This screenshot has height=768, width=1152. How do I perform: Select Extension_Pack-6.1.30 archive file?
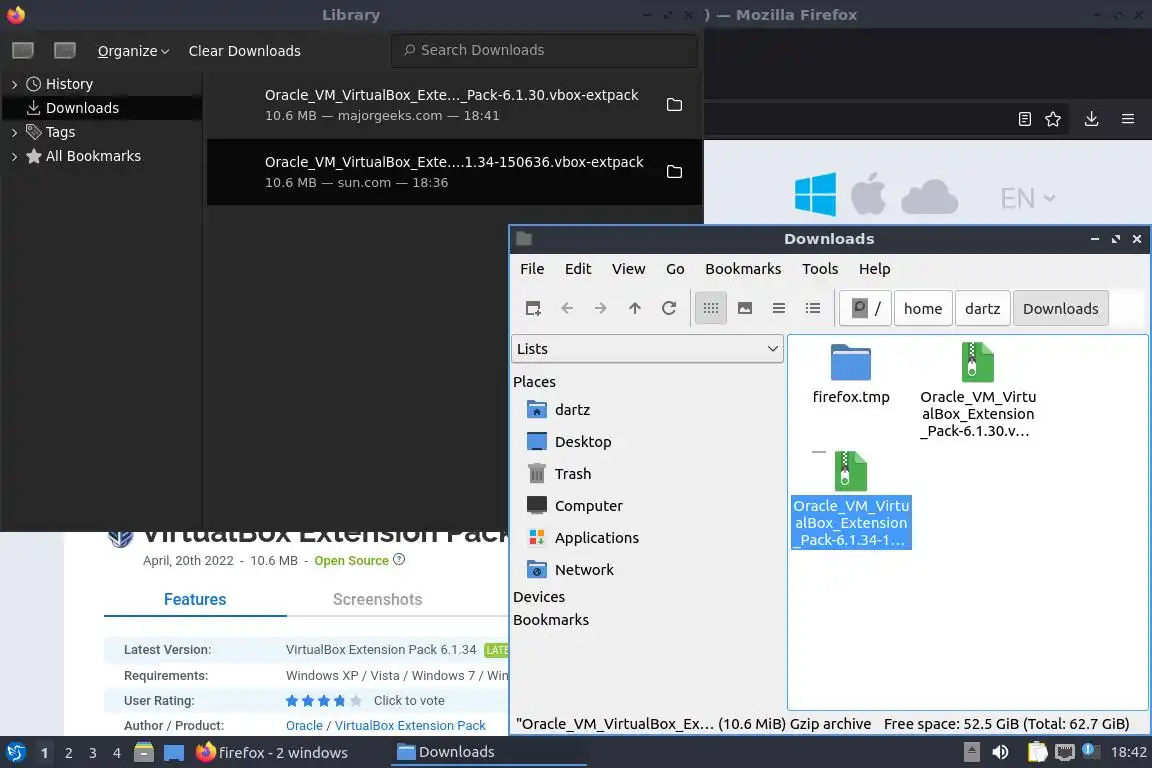978,391
